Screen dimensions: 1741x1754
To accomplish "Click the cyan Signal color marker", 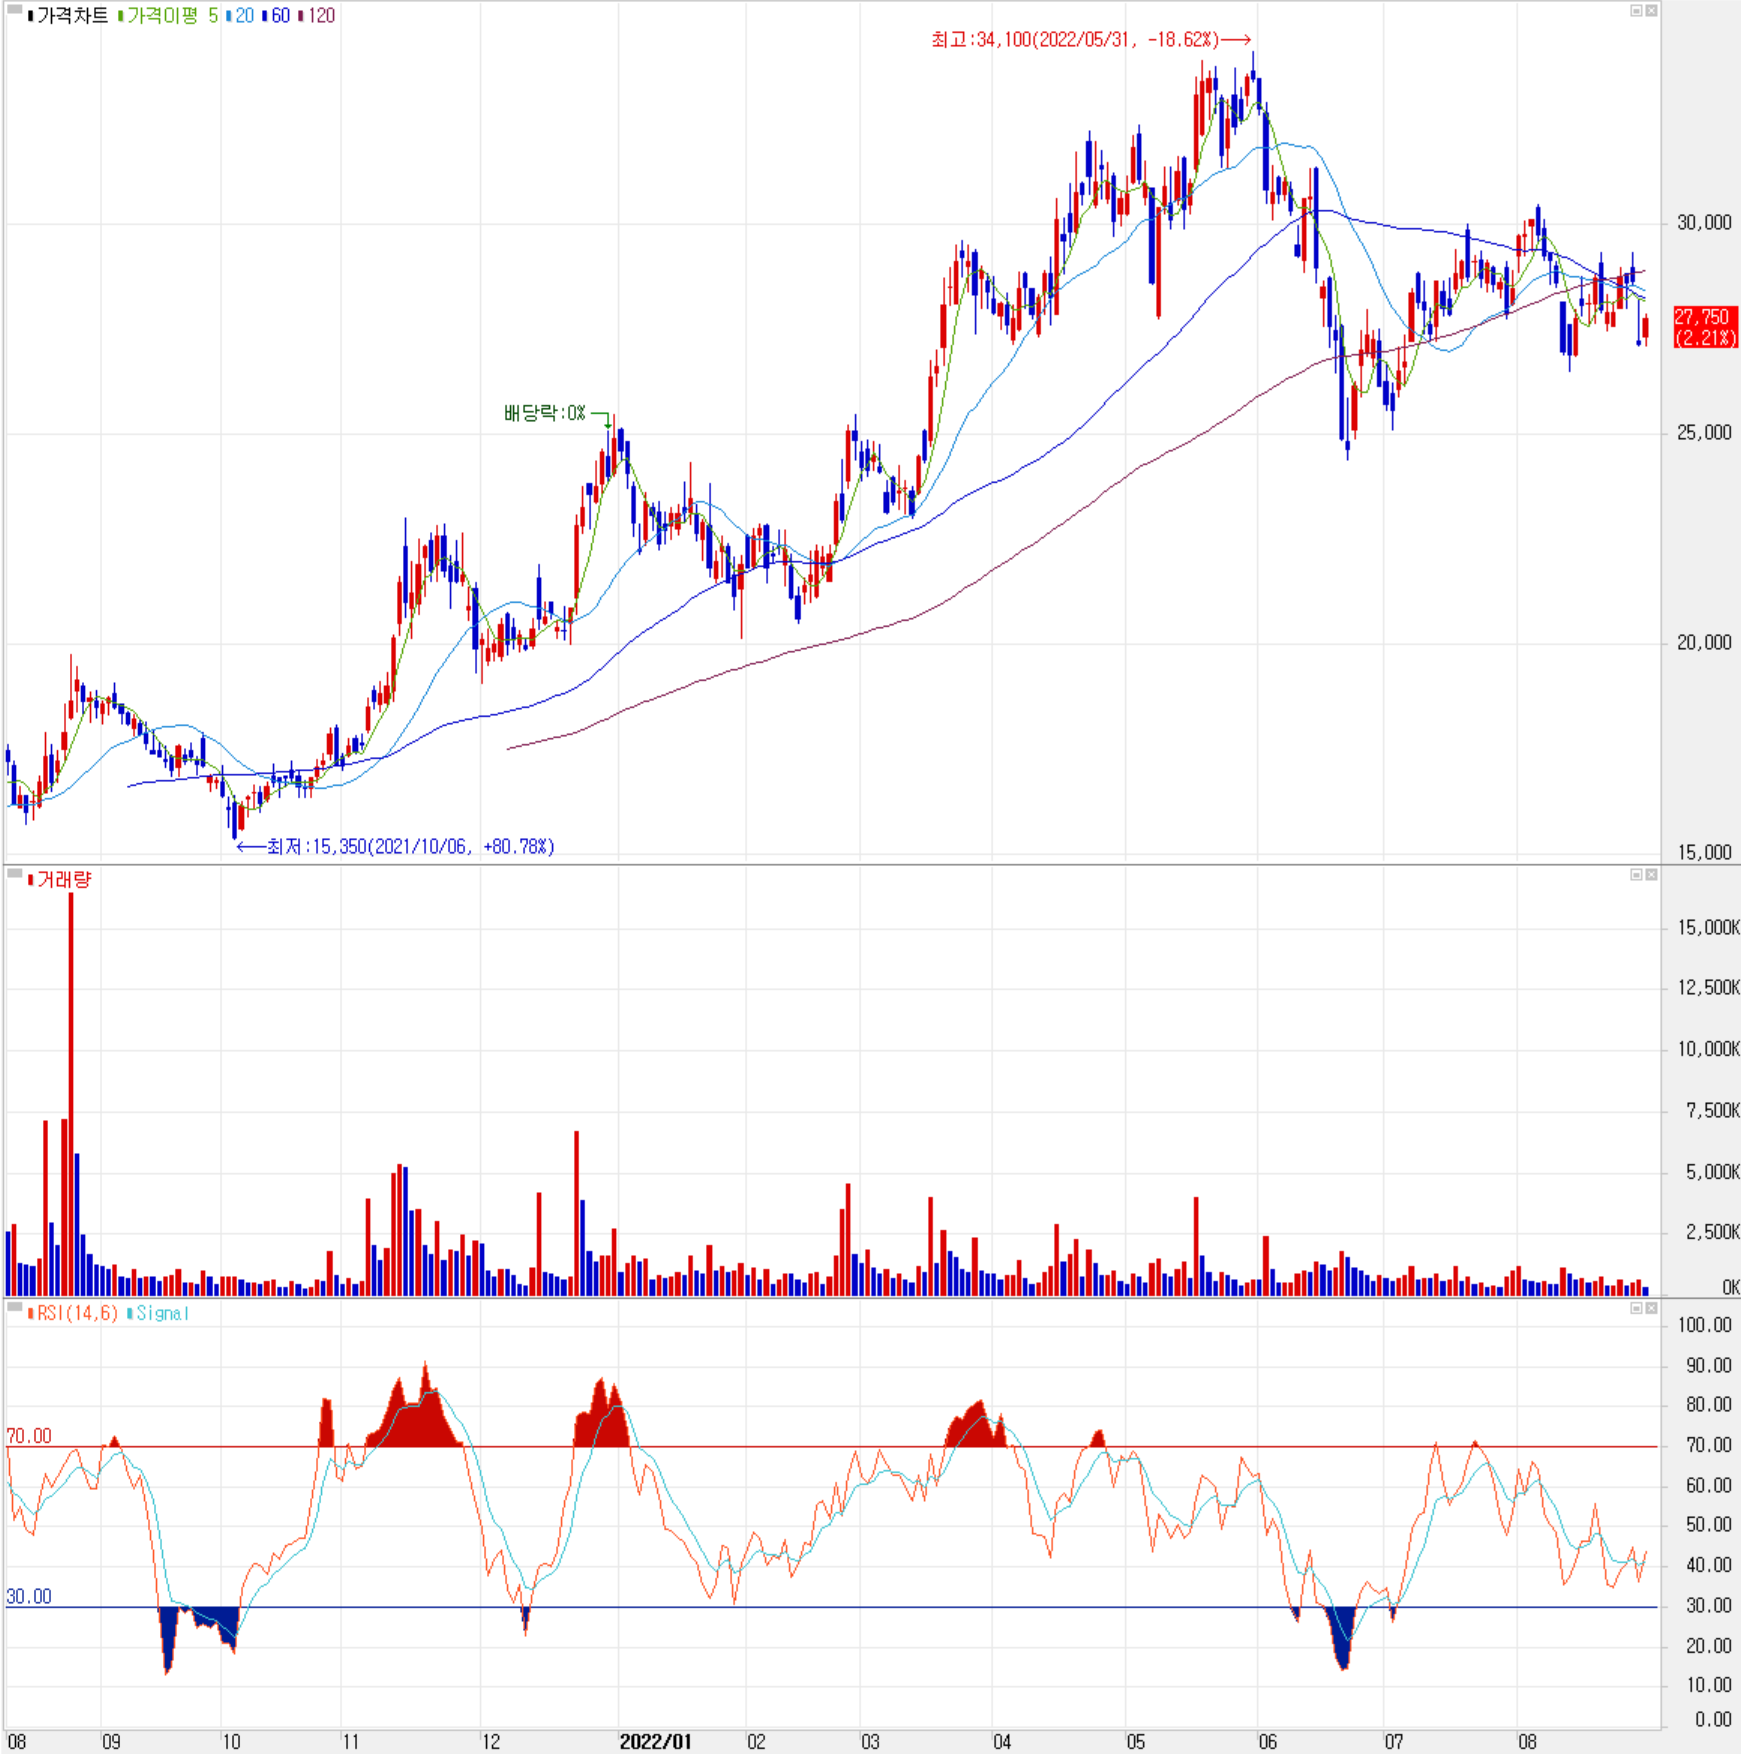I will click(130, 1313).
